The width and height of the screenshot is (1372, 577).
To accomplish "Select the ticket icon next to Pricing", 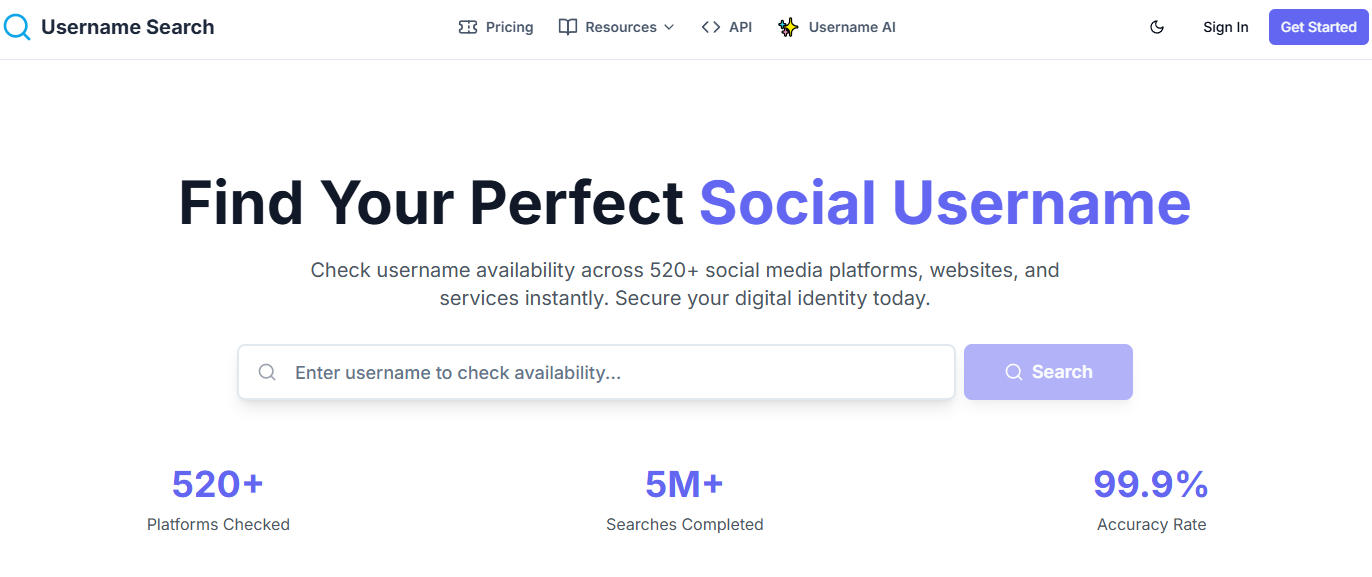I will coord(467,27).
